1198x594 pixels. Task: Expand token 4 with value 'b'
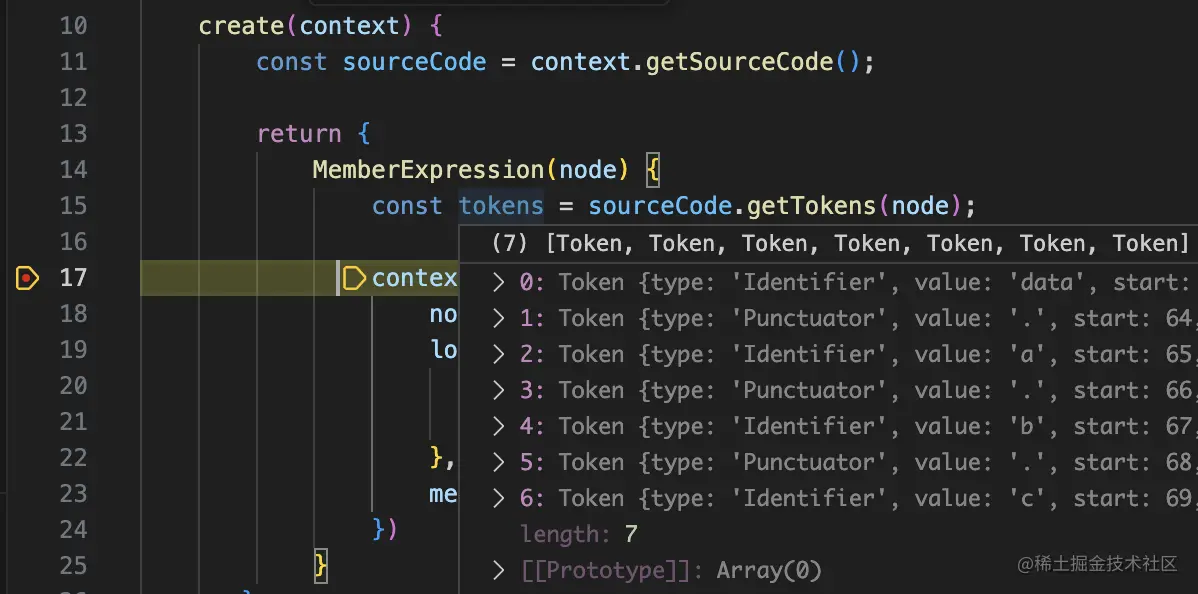pos(498,426)
